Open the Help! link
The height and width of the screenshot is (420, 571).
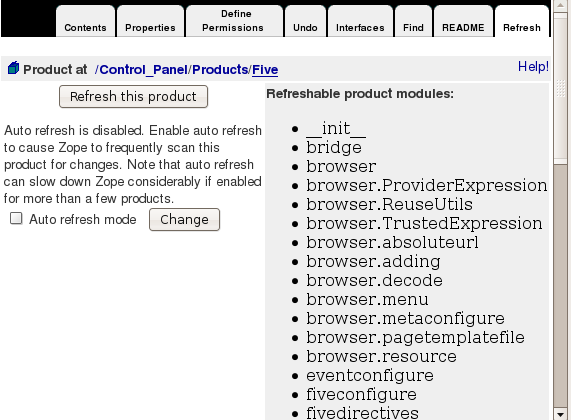(533, 66)
